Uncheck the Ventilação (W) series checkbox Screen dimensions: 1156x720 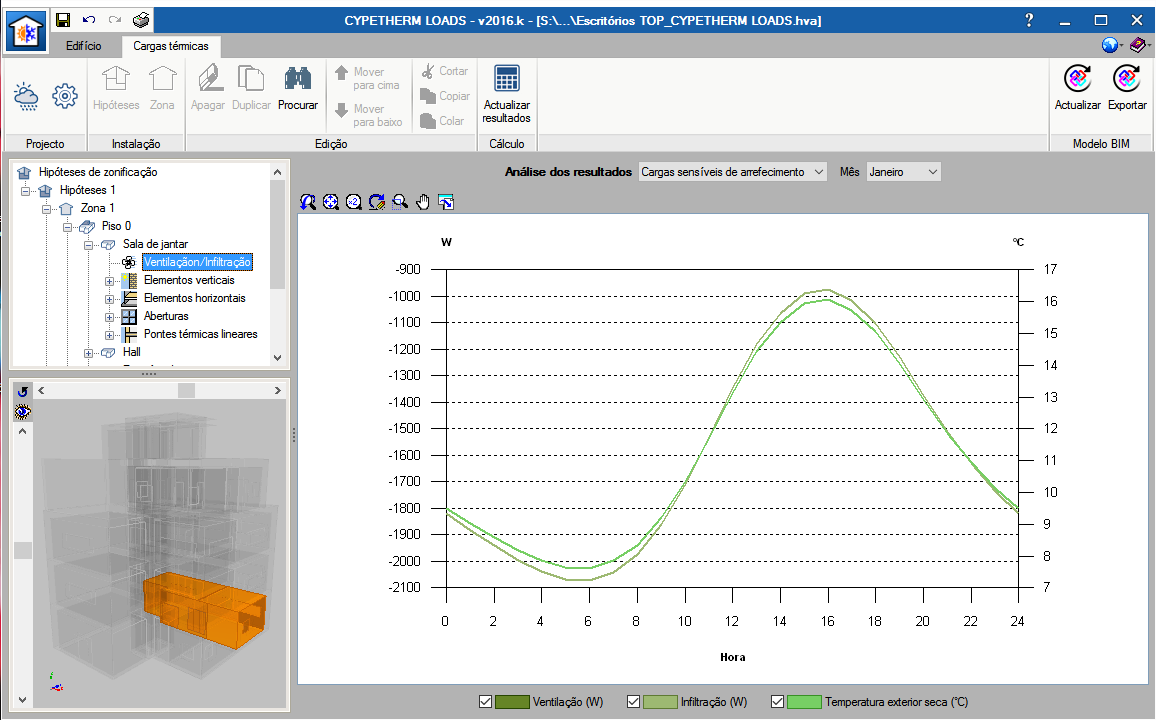point(485,702)
